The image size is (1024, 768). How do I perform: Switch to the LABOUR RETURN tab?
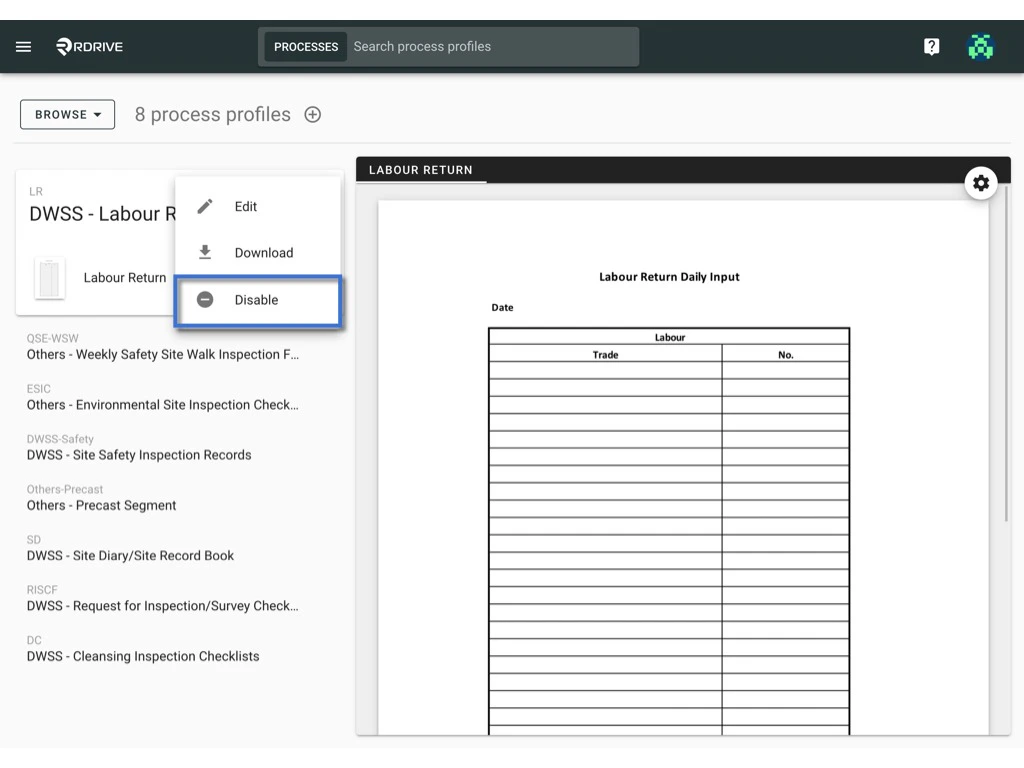421,170
